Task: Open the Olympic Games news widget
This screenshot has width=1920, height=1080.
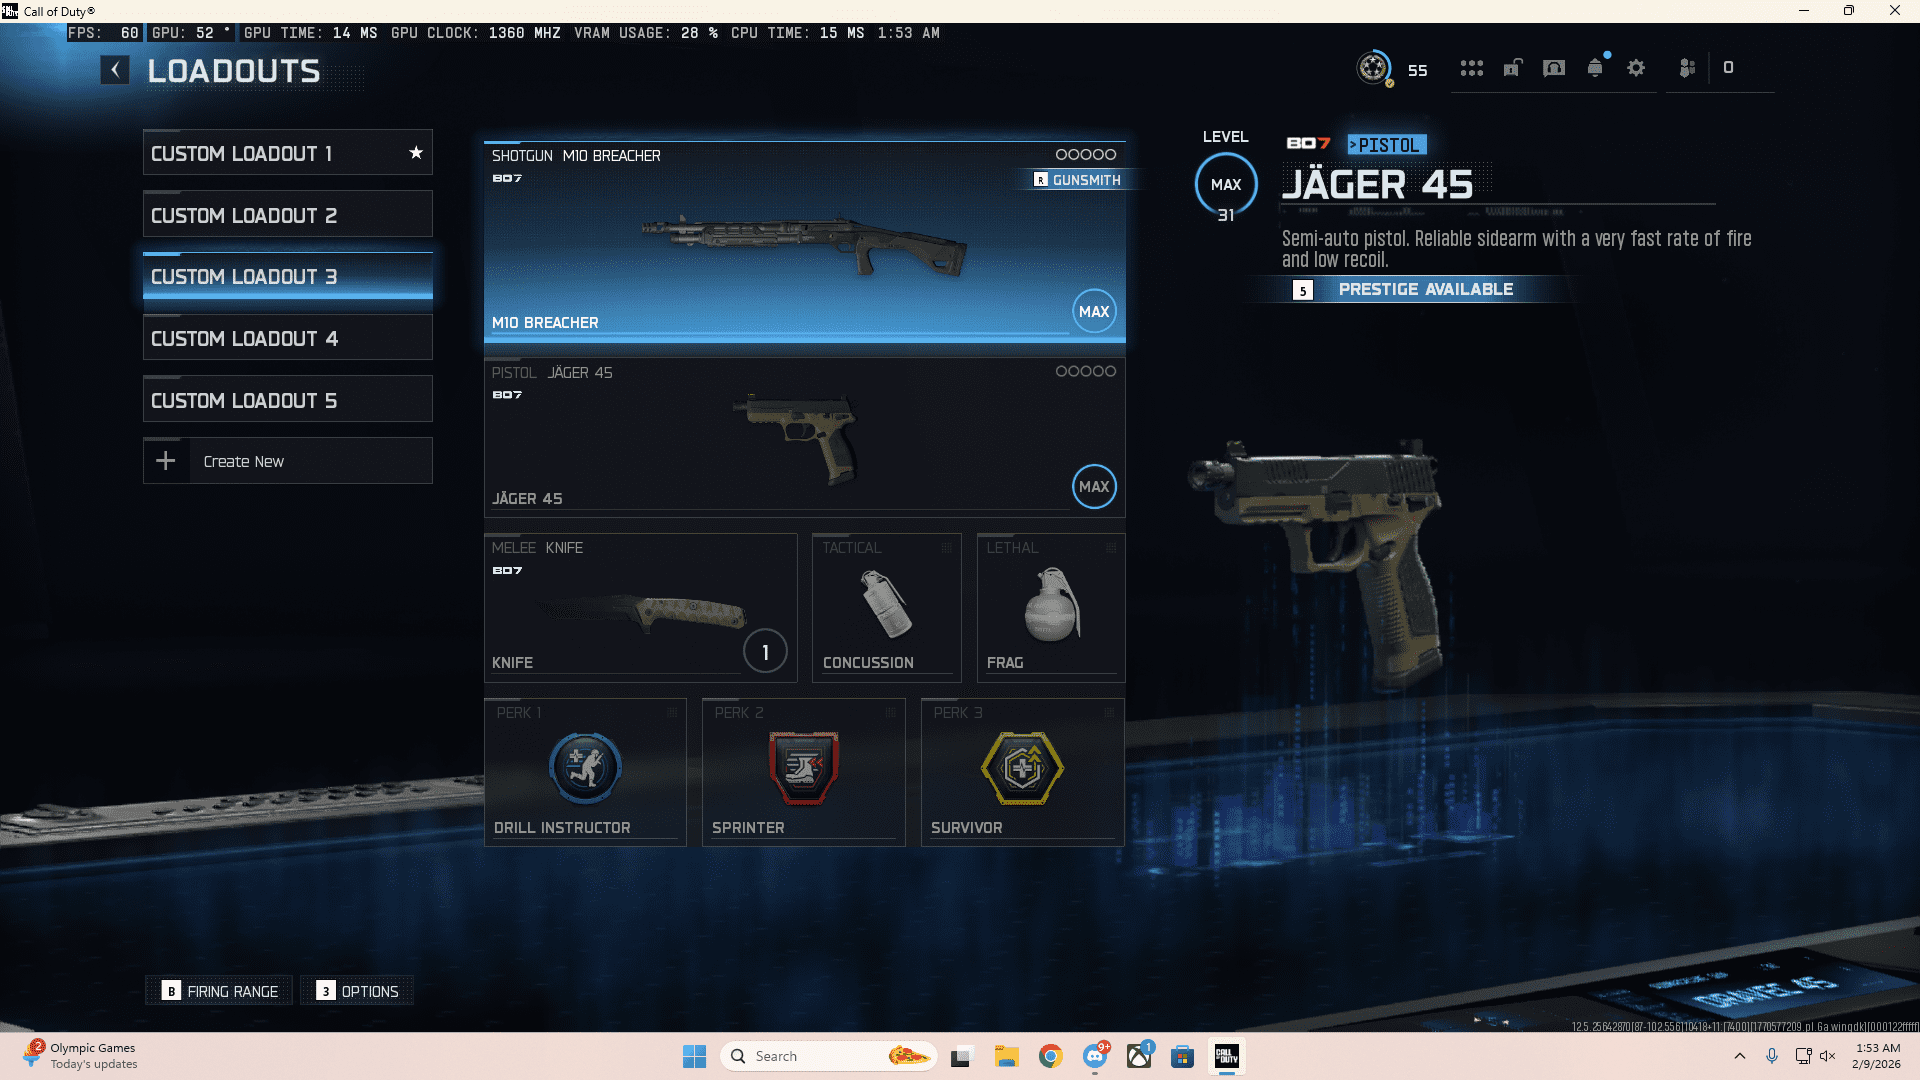Action: 80,1056
